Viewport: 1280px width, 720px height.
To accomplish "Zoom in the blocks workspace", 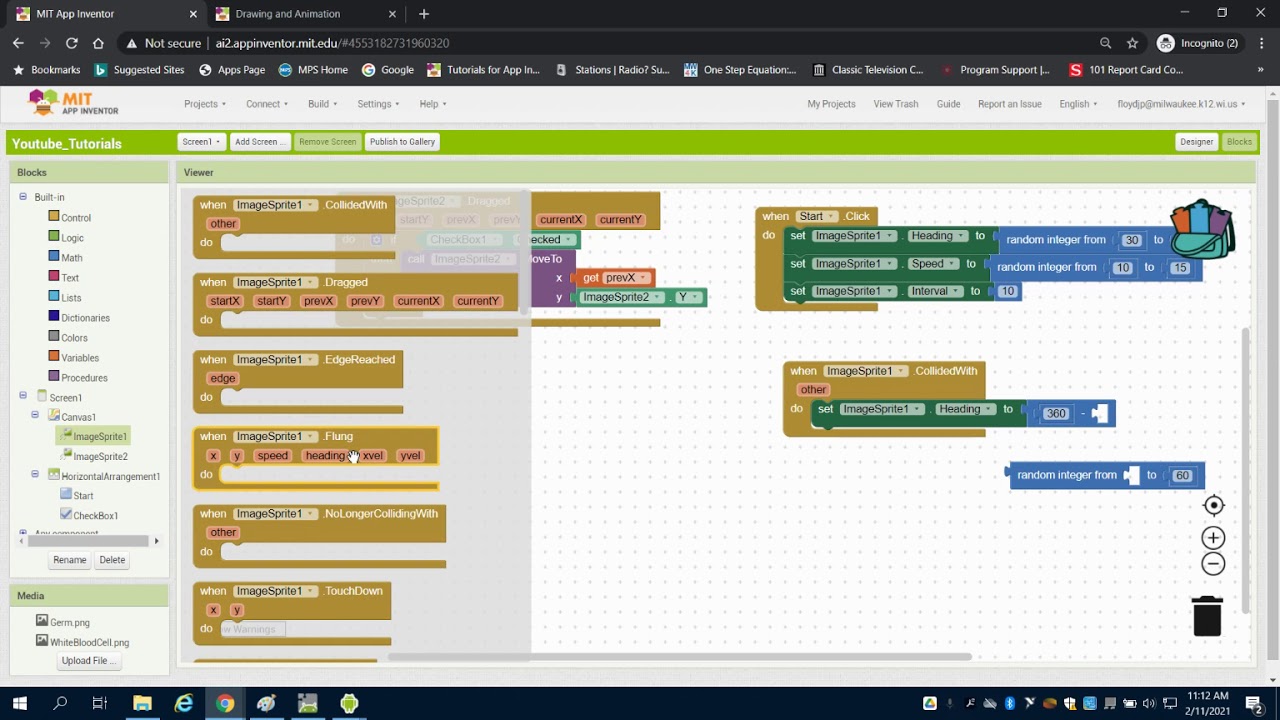I will pyautogui.click(x=1213, y=538).
